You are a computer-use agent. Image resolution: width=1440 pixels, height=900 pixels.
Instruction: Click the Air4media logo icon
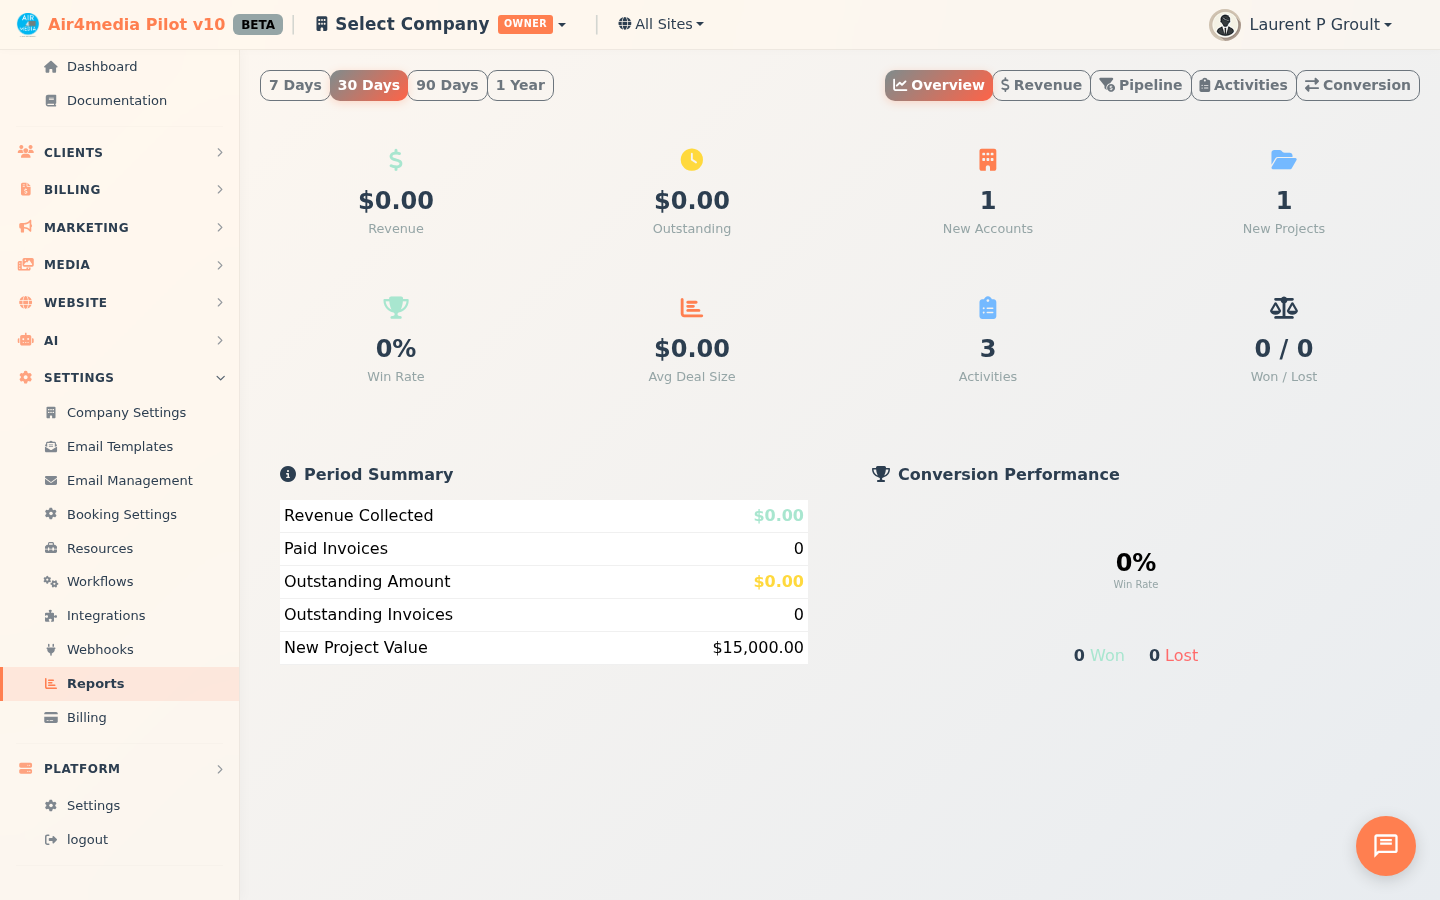pyautogui.click(x=28, y=24)
